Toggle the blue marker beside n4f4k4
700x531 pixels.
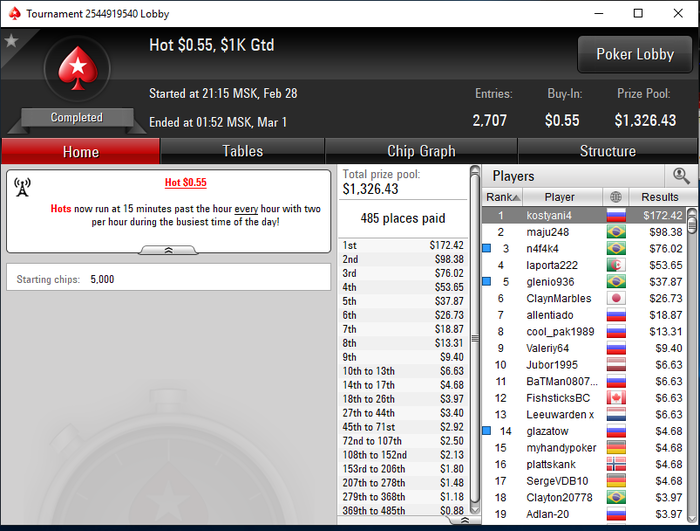click(487, 248)
